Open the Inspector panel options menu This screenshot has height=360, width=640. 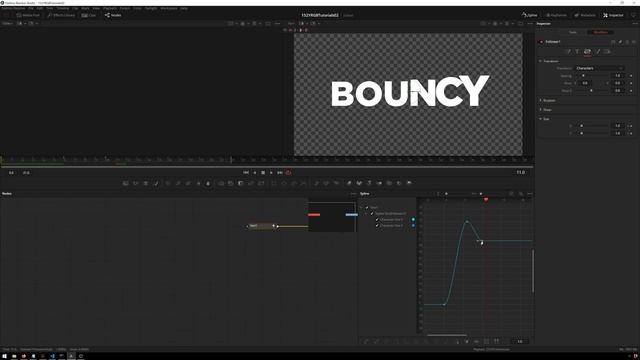click(635, 24)
